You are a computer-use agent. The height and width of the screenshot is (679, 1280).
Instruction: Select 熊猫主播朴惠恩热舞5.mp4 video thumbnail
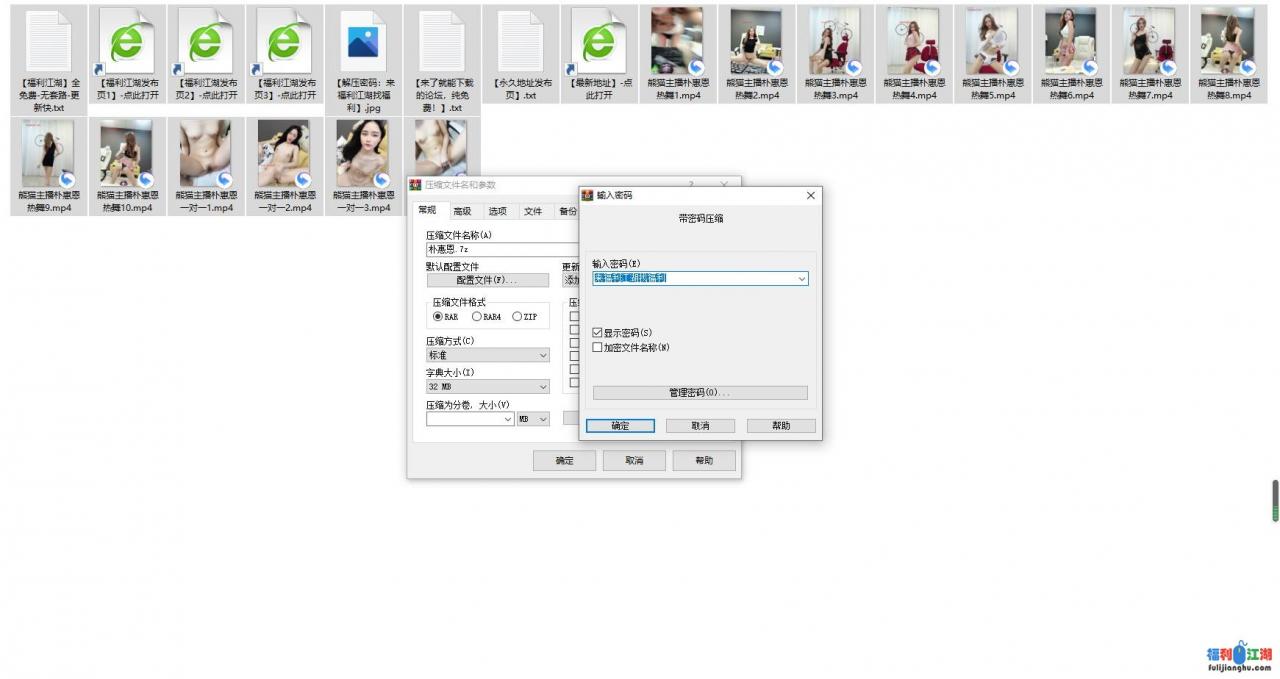click(993, 45)
